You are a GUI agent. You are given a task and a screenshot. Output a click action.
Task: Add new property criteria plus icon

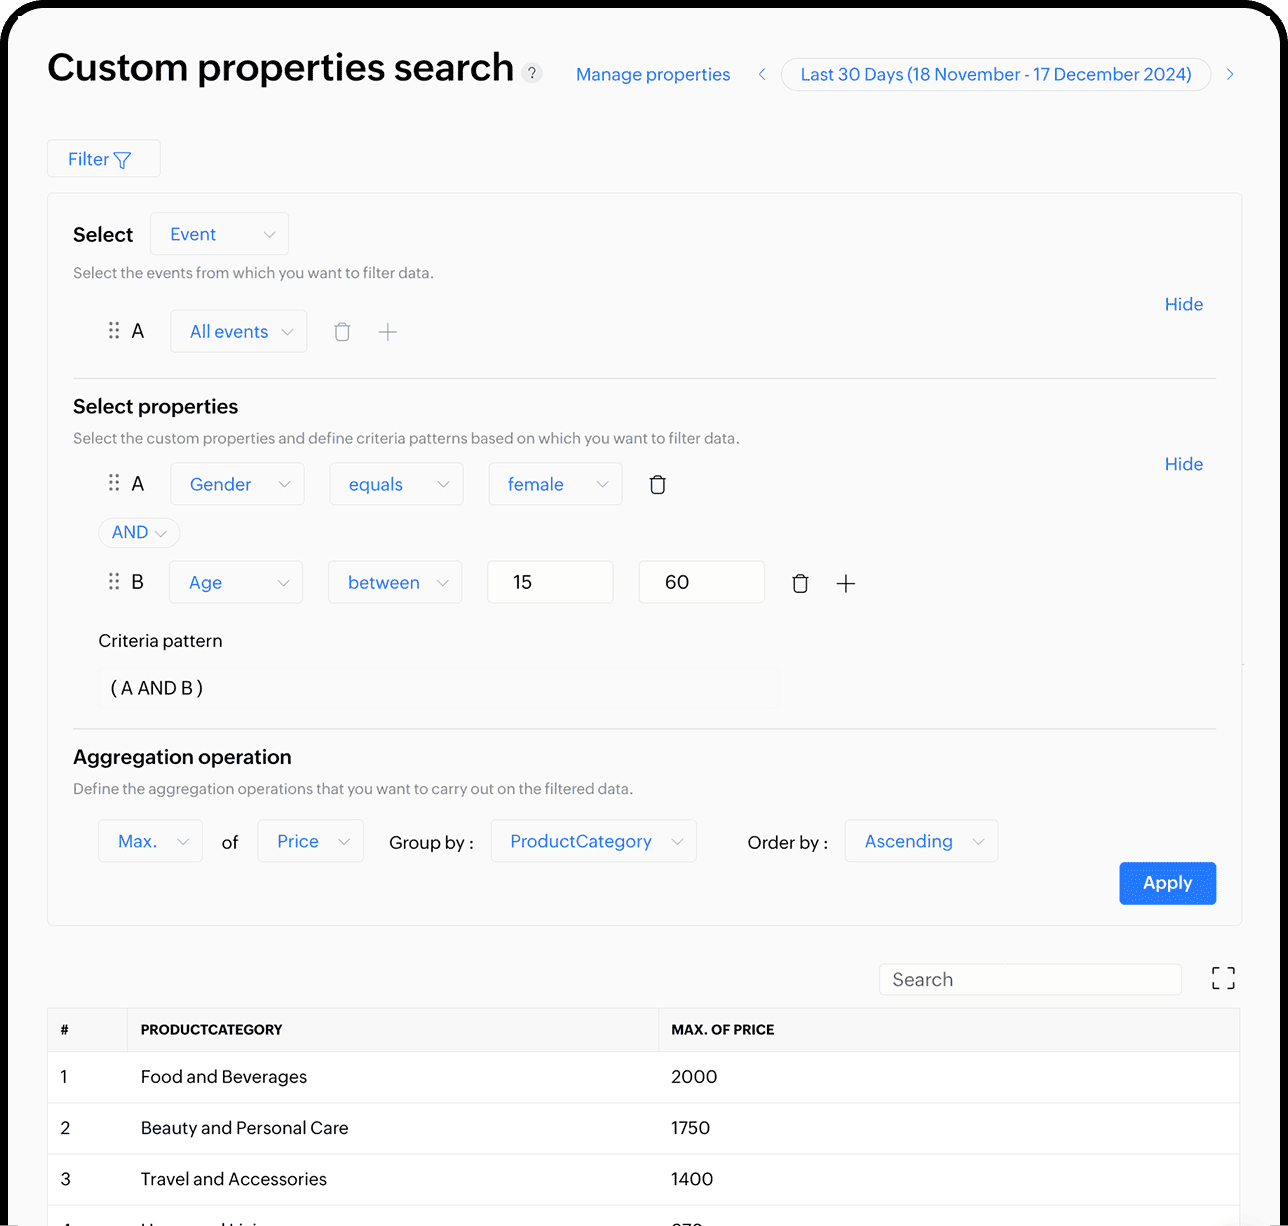pyautogui.click(x=846, y=584)
